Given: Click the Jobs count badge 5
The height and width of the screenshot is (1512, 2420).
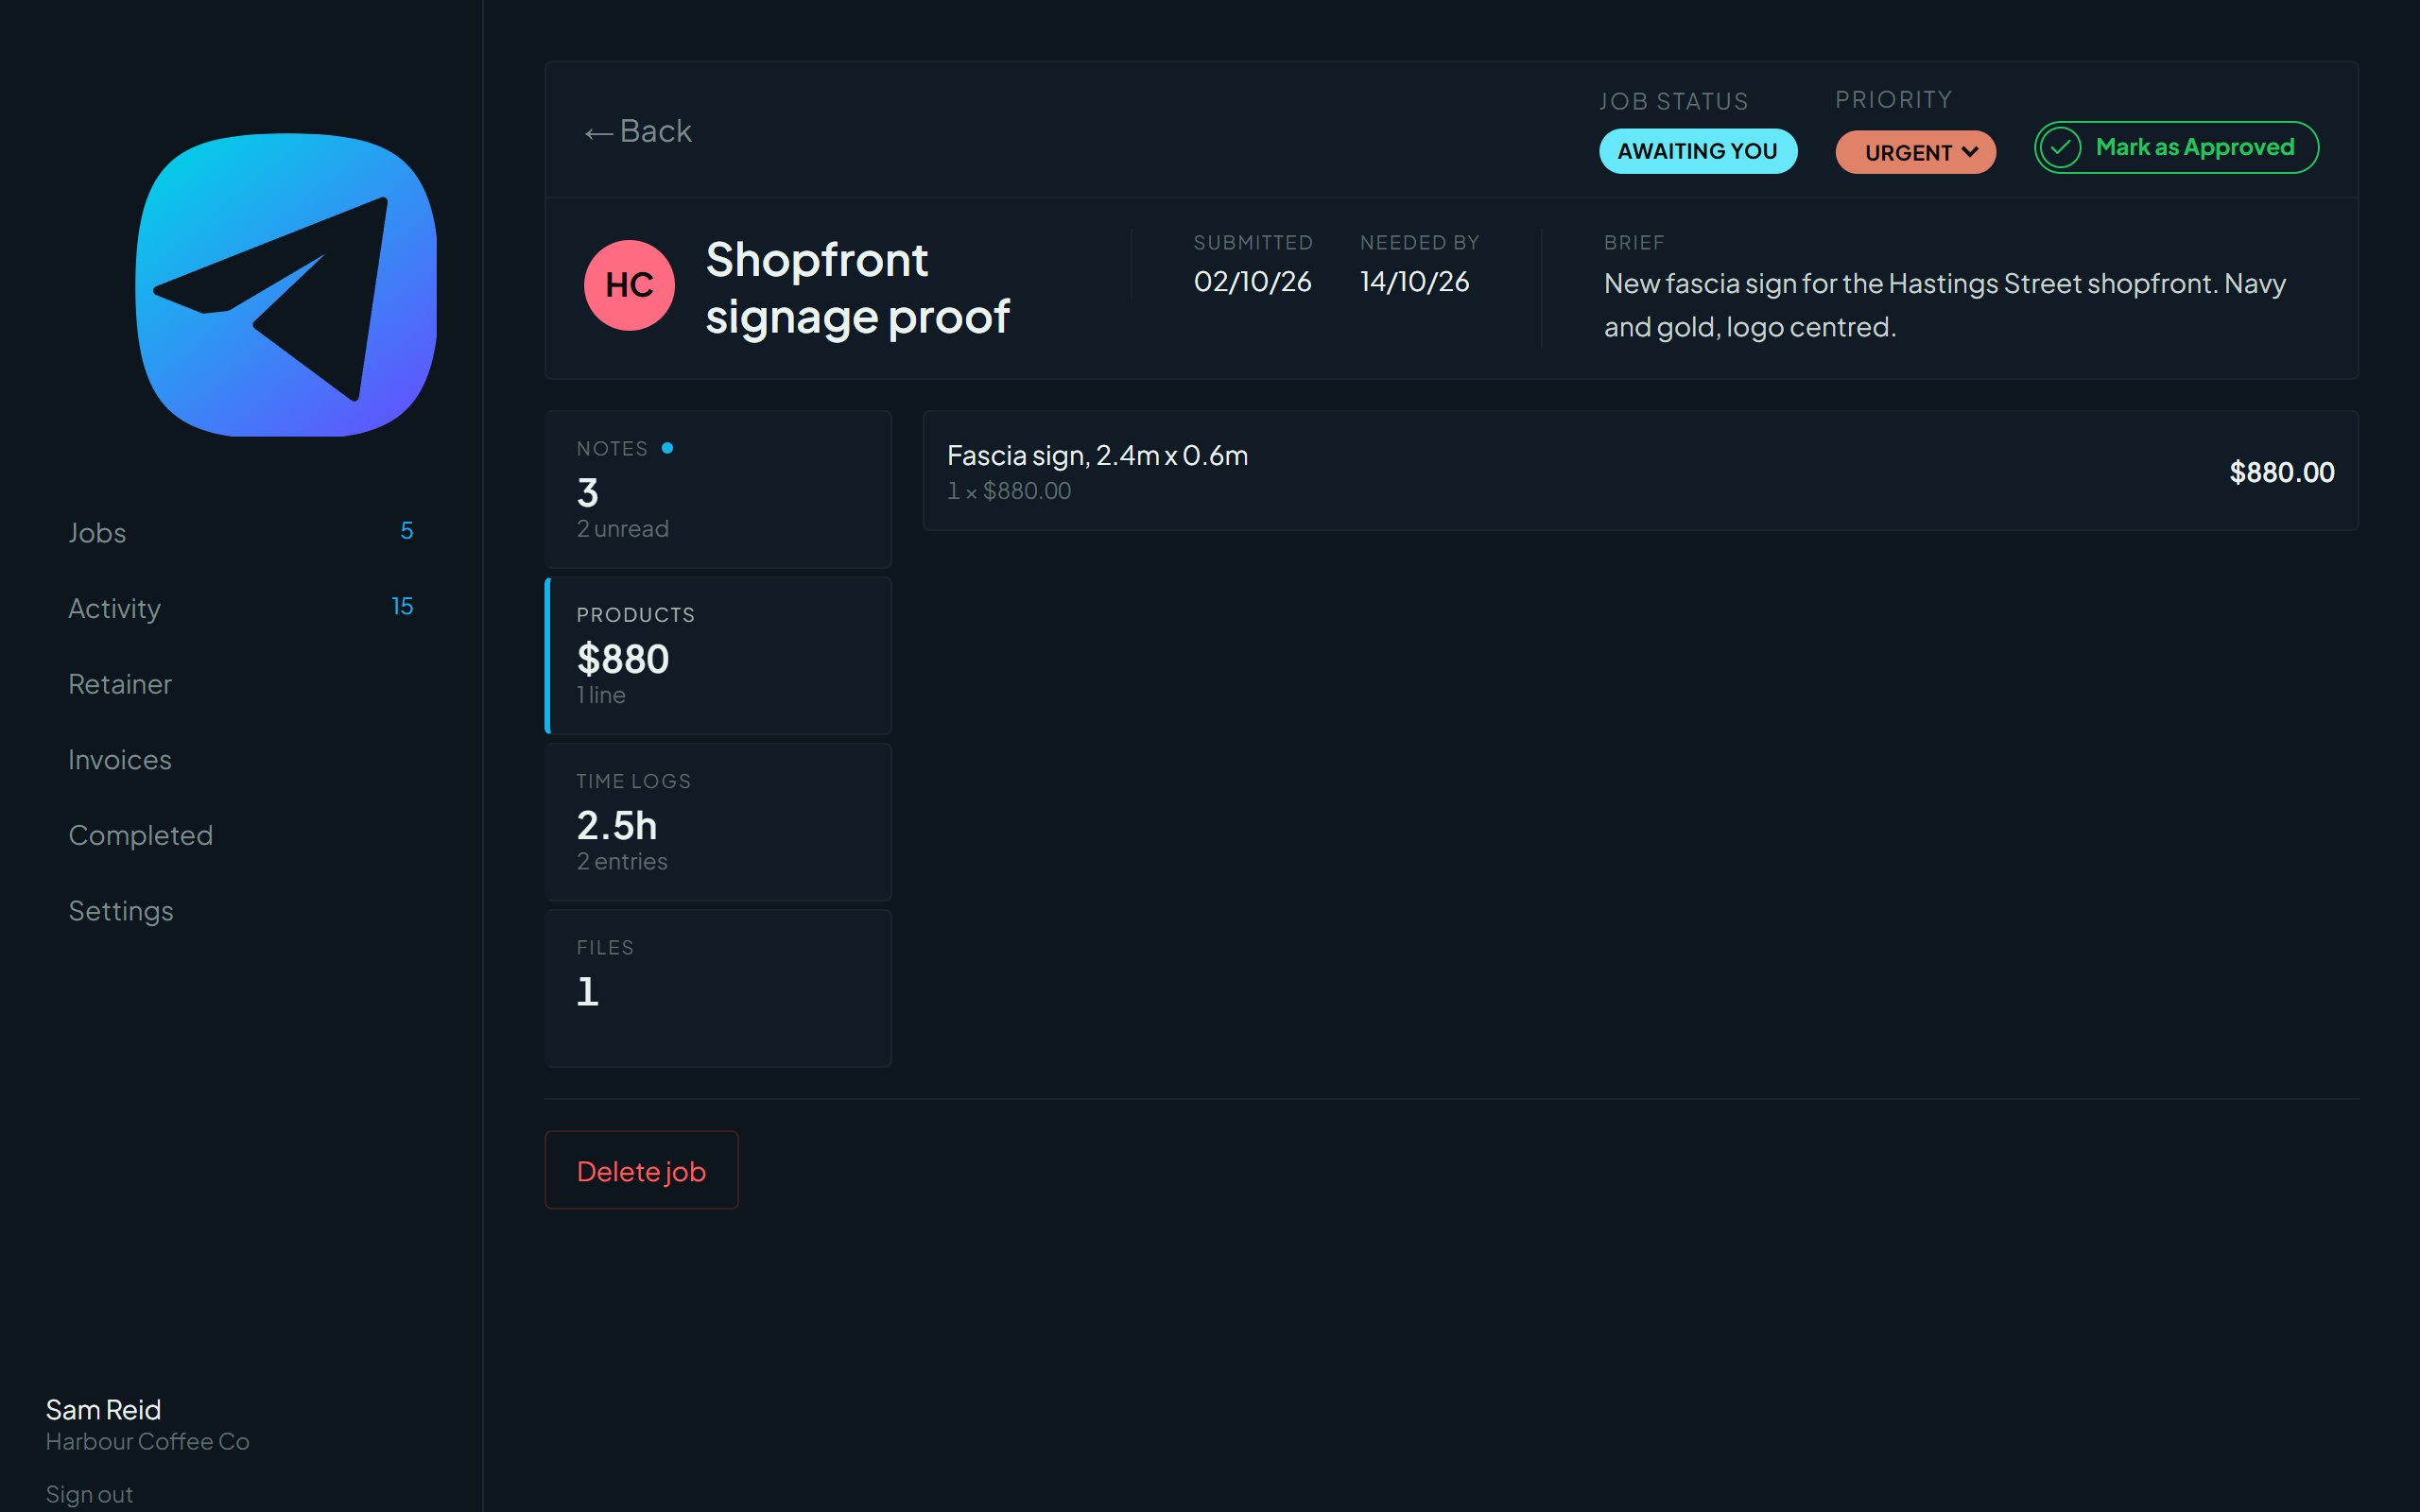Looking at the screenshot, I should coord(406,530).
